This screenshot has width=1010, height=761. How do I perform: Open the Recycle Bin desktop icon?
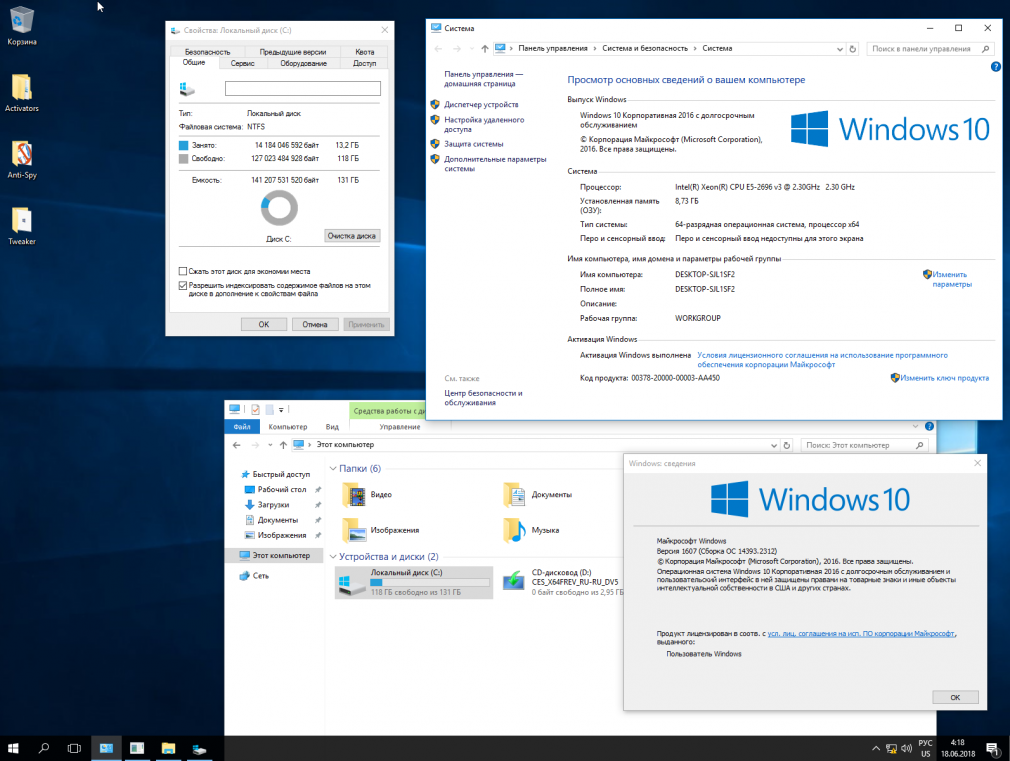22,26
